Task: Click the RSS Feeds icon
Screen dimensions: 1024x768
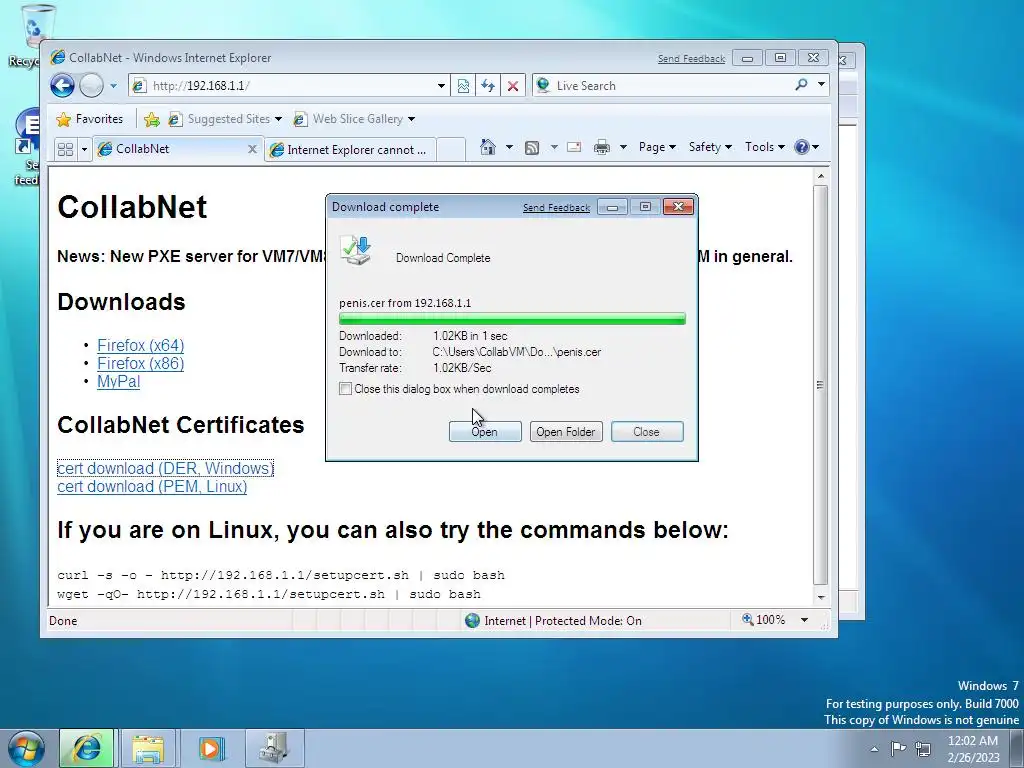Action: pyautogui.click(x=532, y=148)
